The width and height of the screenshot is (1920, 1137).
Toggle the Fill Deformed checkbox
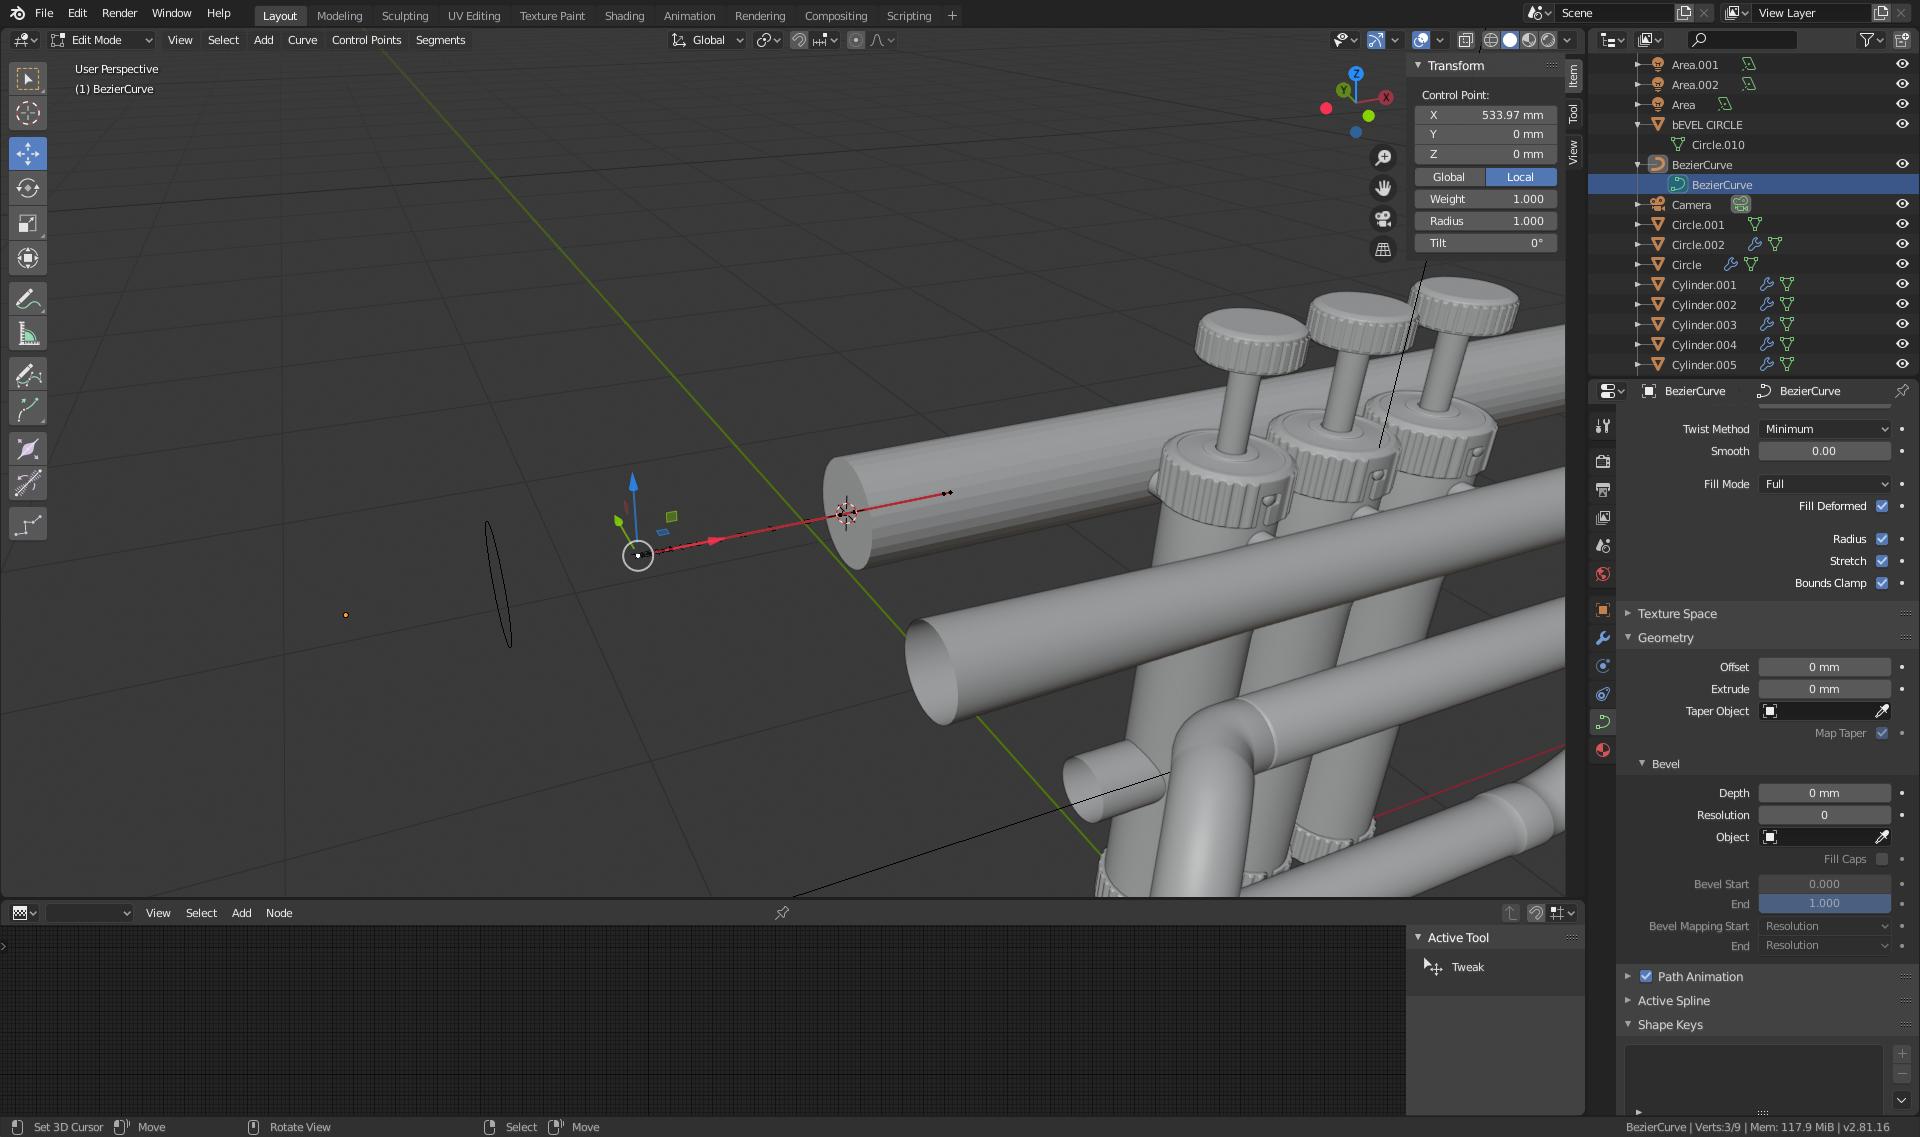point(1883,506)
